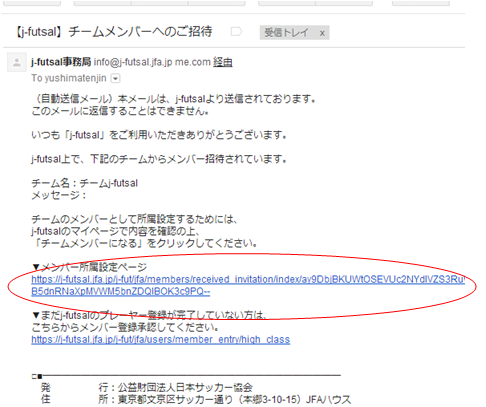486x407 pixels.
Task: Click the rightmost standalone toolbar button at top
Action: (x=421, y=3)
